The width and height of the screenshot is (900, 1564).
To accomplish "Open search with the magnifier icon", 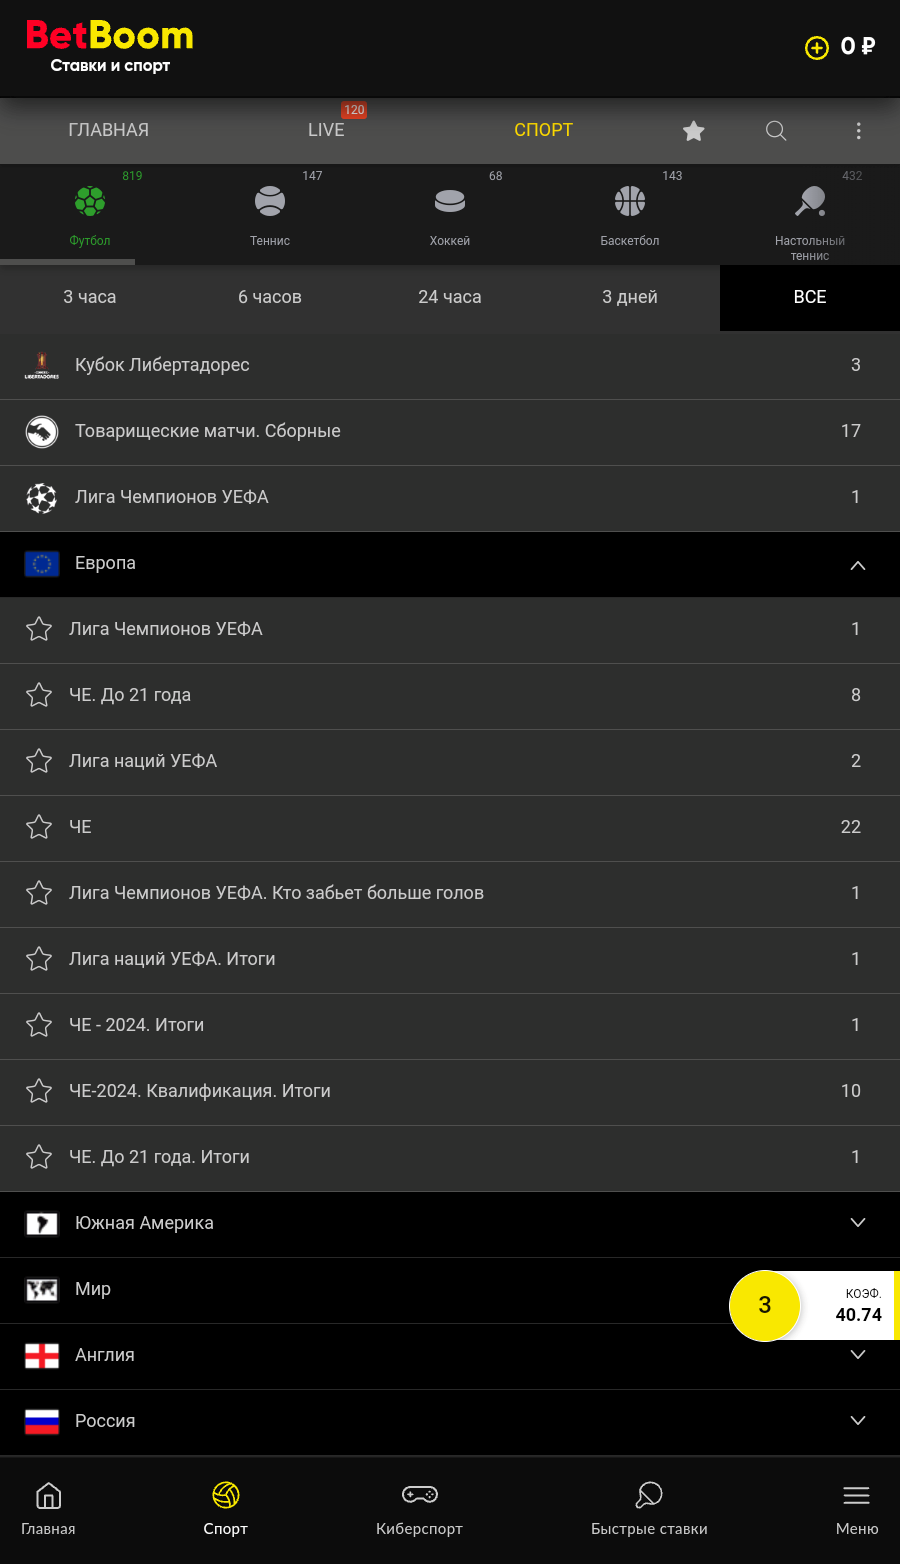I will click(776, 131).
